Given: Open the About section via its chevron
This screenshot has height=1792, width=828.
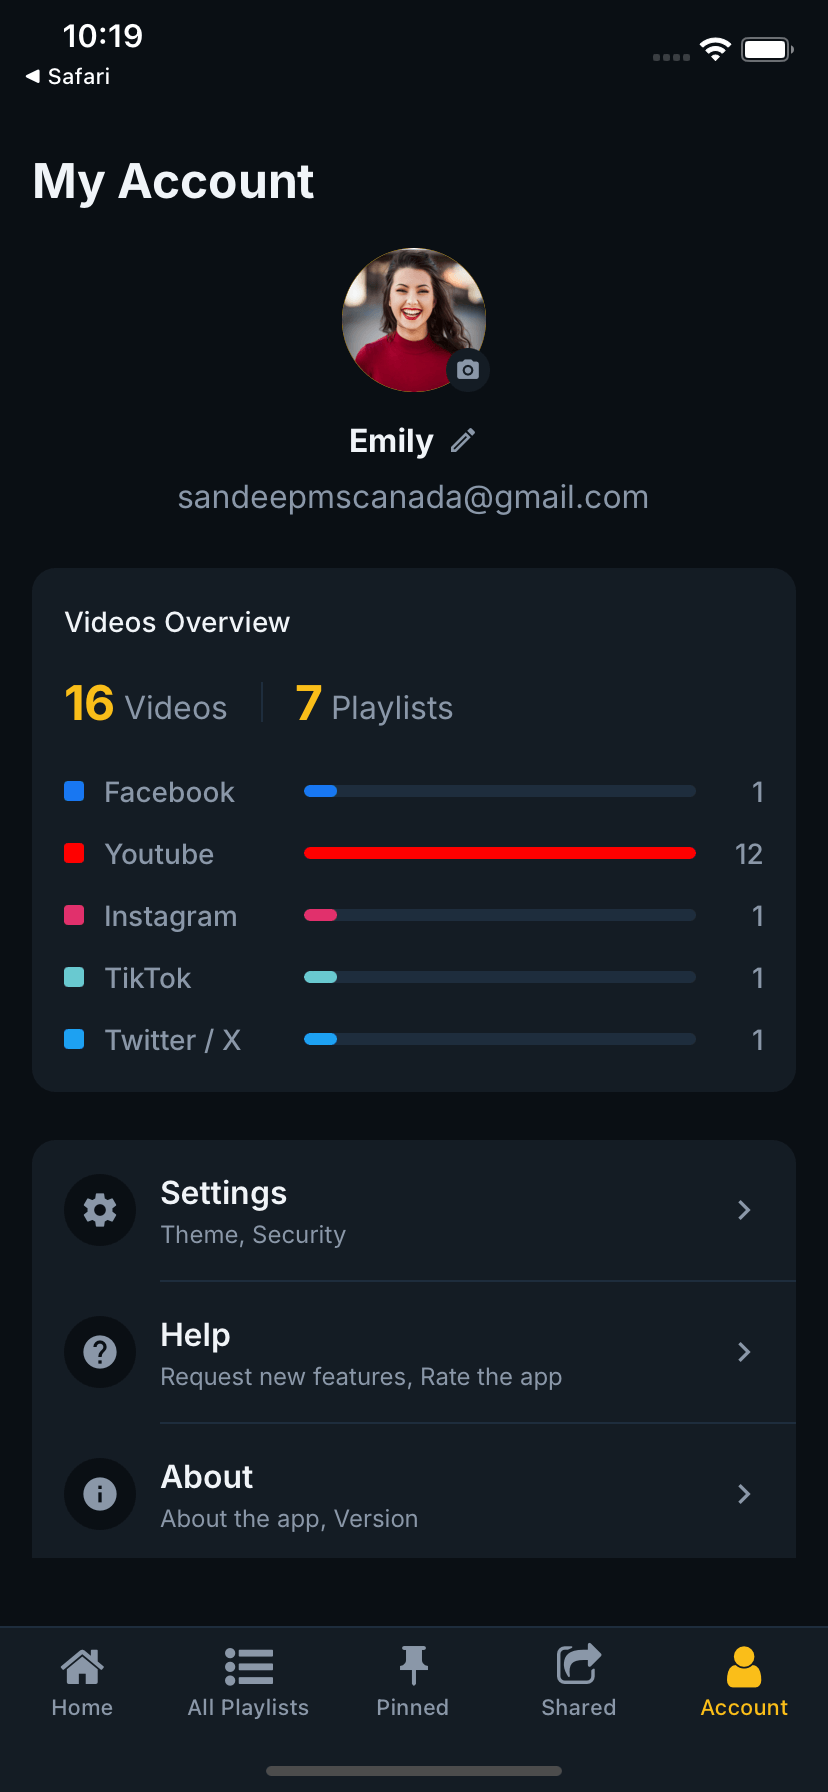Looking at the screenshot, I should pos(744,1494).
